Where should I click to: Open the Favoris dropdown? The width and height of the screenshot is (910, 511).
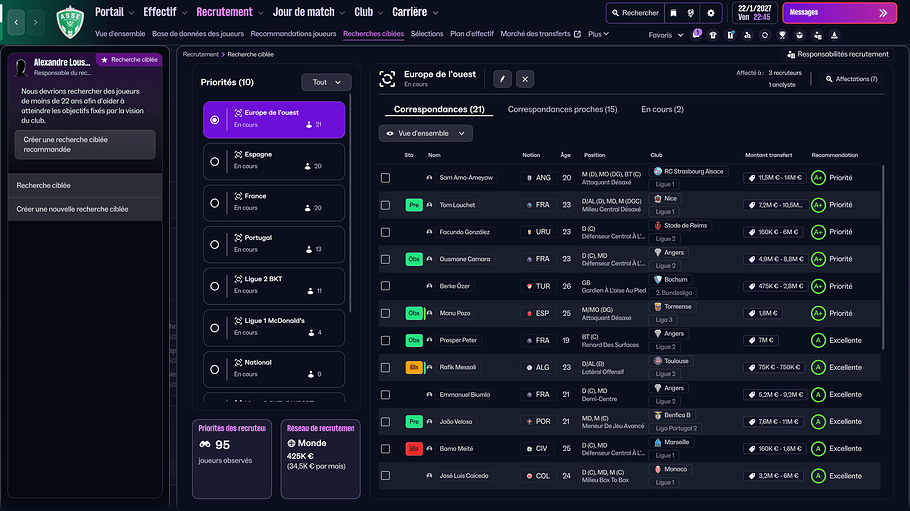click(x=665, y=35)
